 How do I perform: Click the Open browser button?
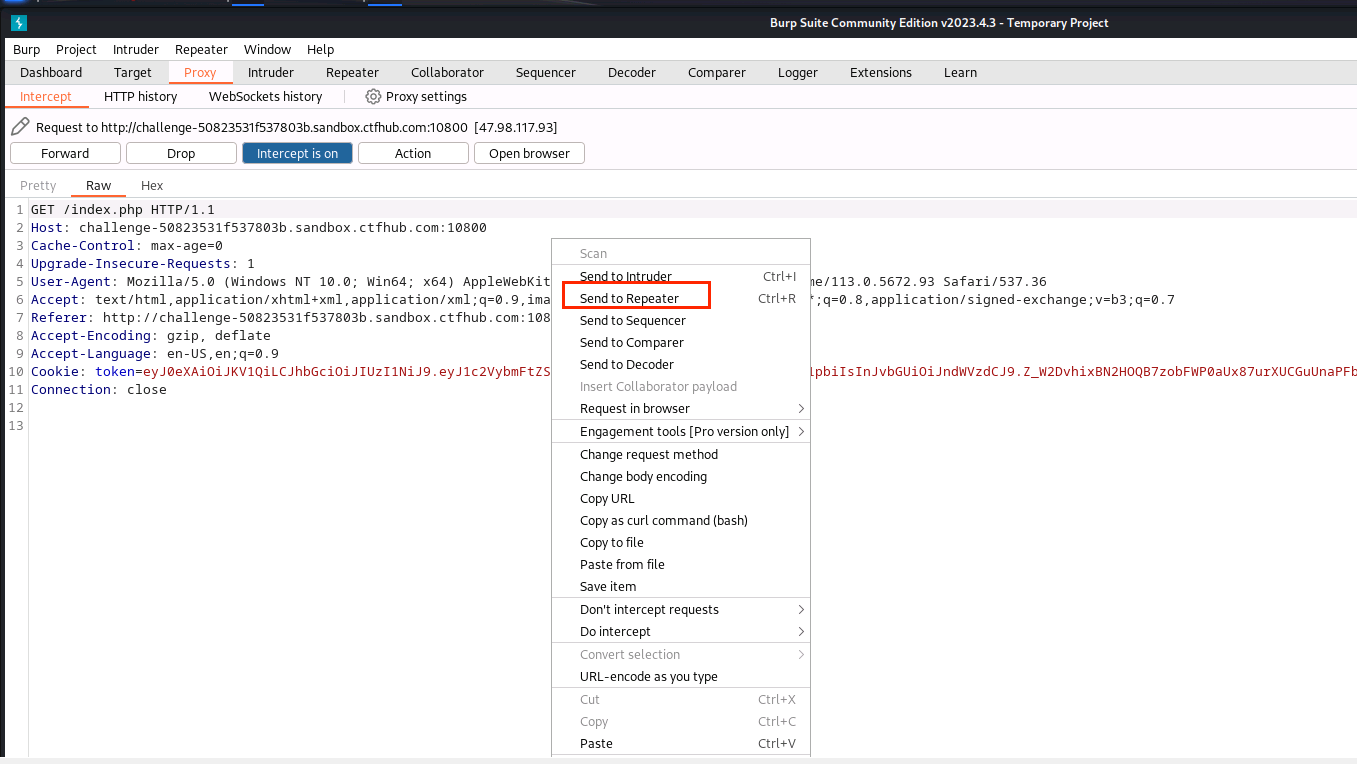529,153
